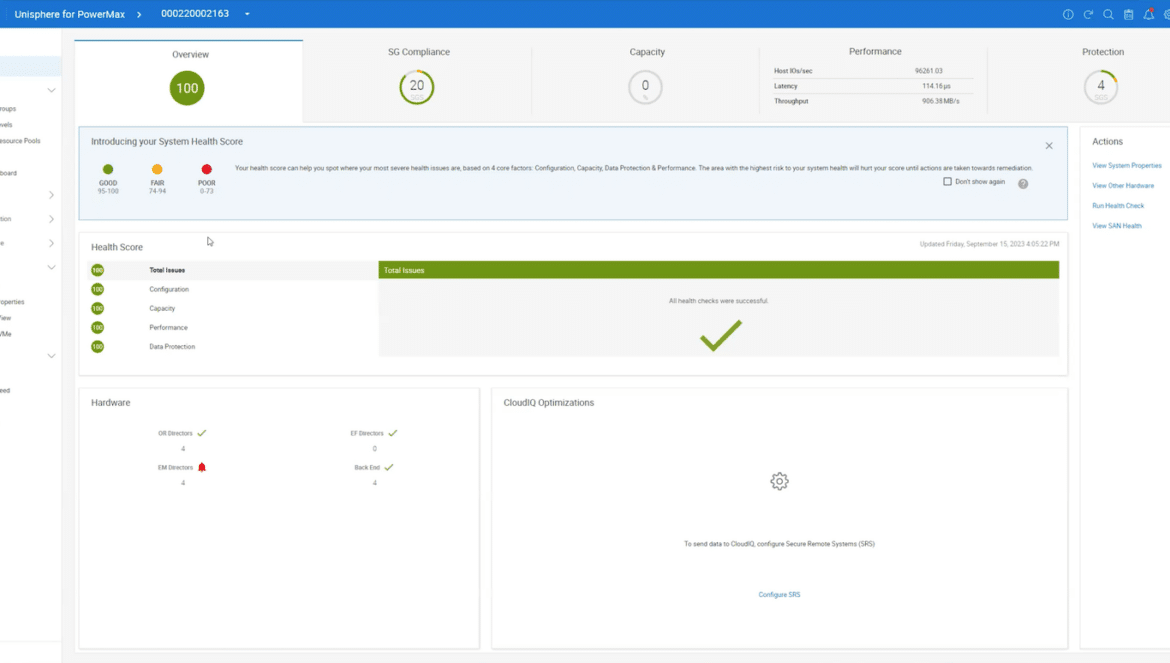The width and height of the screenshot is (1170, 663).
Task: Click the green Total Issues header bar
Action: click(x=719, y=270)
